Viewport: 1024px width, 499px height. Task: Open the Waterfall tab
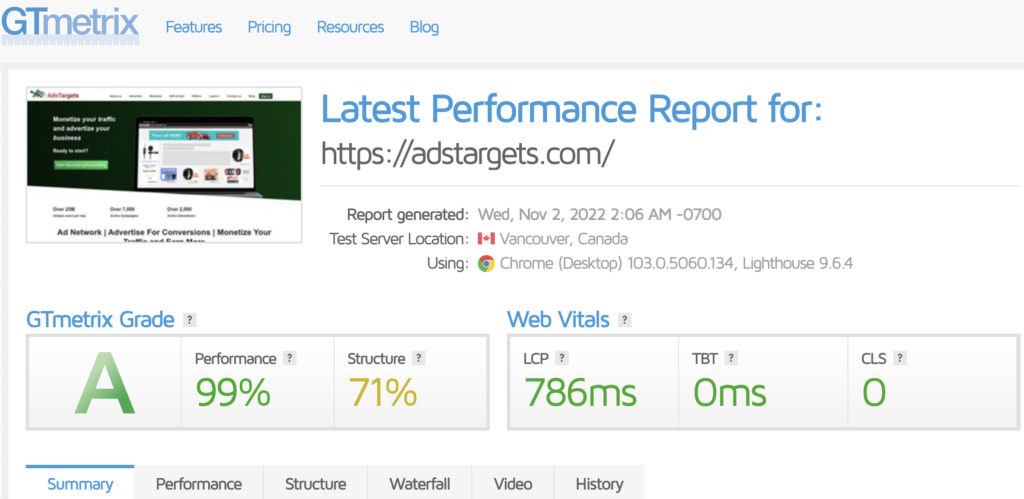419,484
